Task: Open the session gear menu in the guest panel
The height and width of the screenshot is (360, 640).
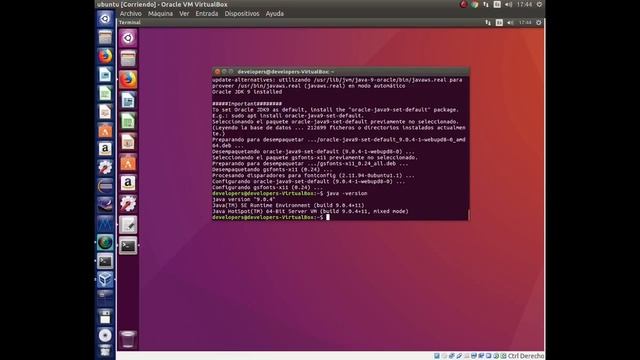Action: pos(539,22)
